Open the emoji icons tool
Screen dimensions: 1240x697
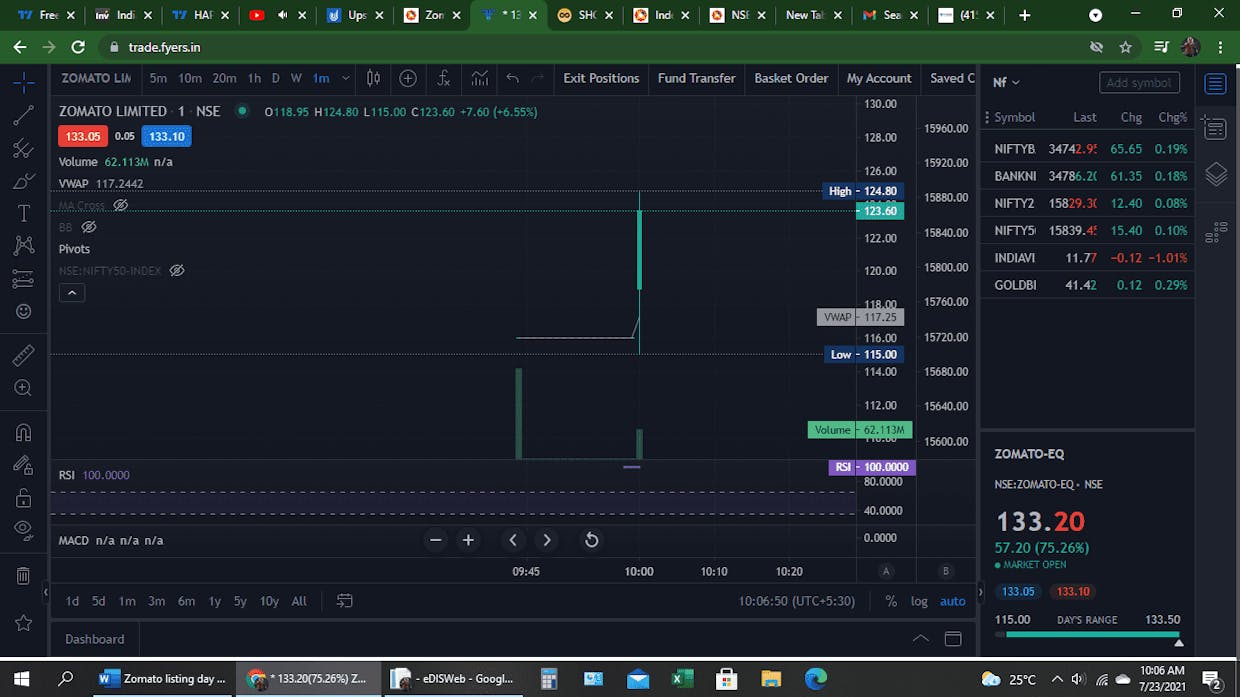tap(24, 311)
